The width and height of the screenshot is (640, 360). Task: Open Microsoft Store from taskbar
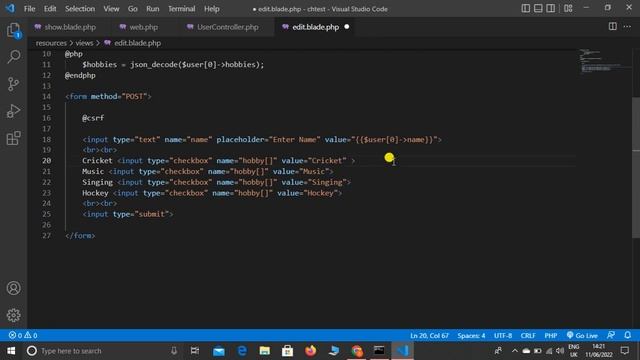coord(287,351)
